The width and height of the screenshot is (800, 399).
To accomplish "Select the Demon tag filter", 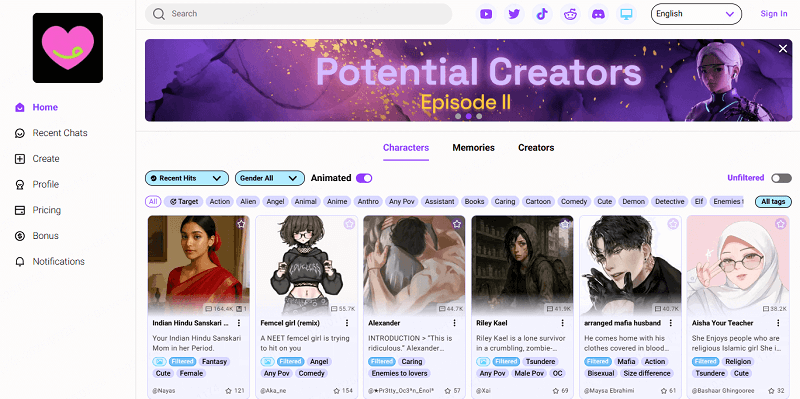I will [634, 202].
